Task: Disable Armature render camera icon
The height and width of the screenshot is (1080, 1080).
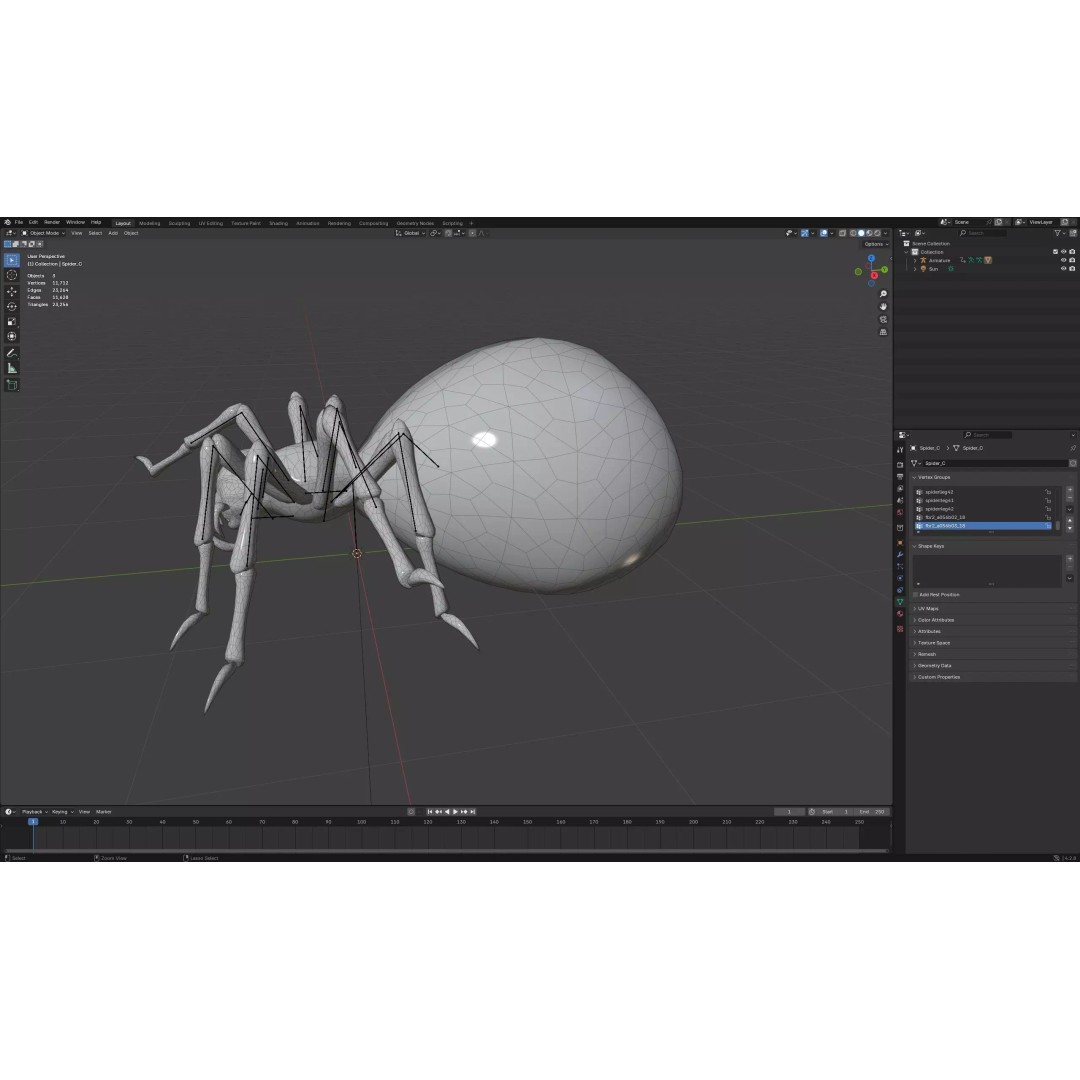Action: 1072,260
